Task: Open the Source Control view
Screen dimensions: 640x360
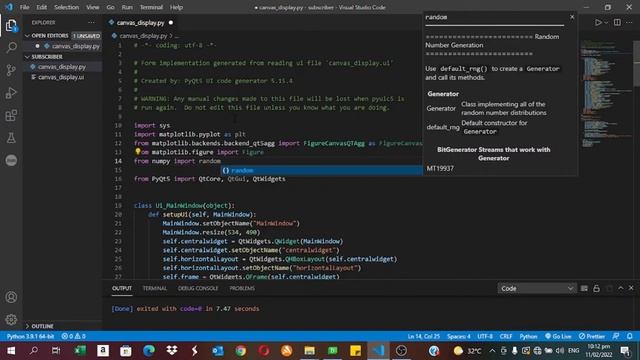Action: (x=11, y=70)
